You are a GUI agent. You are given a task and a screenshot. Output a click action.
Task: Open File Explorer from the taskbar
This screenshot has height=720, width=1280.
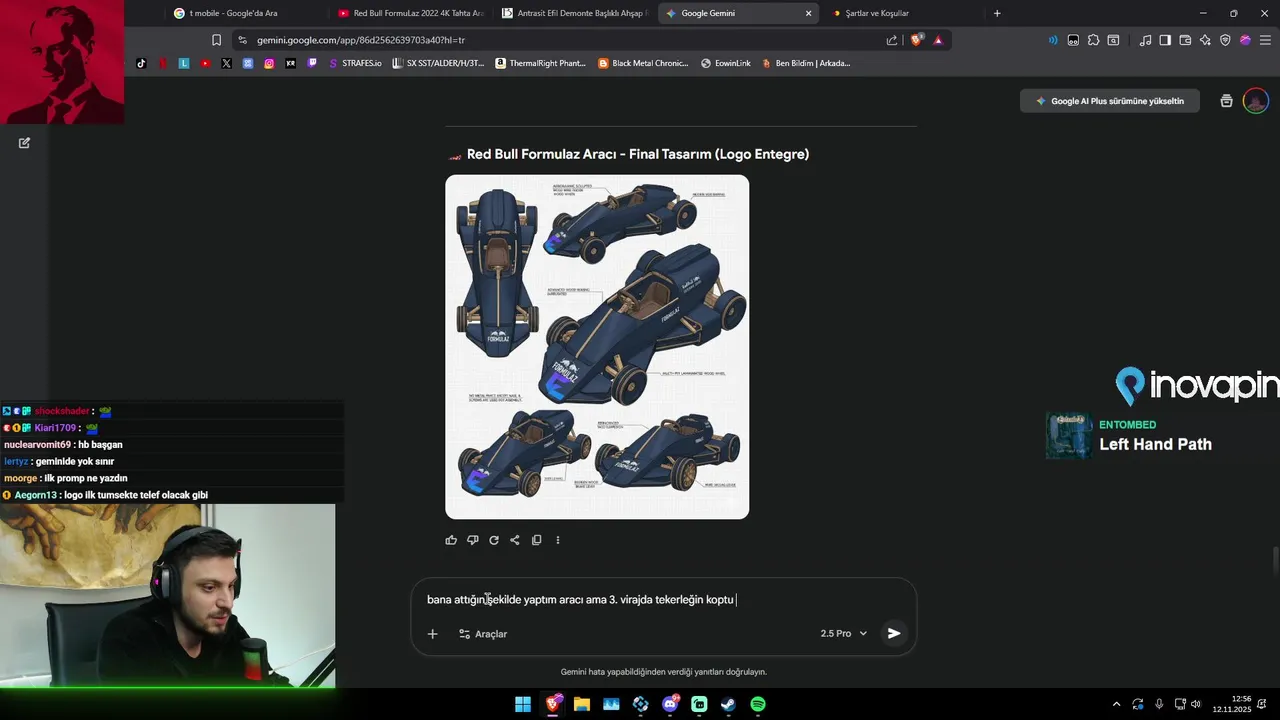[582, 704]
